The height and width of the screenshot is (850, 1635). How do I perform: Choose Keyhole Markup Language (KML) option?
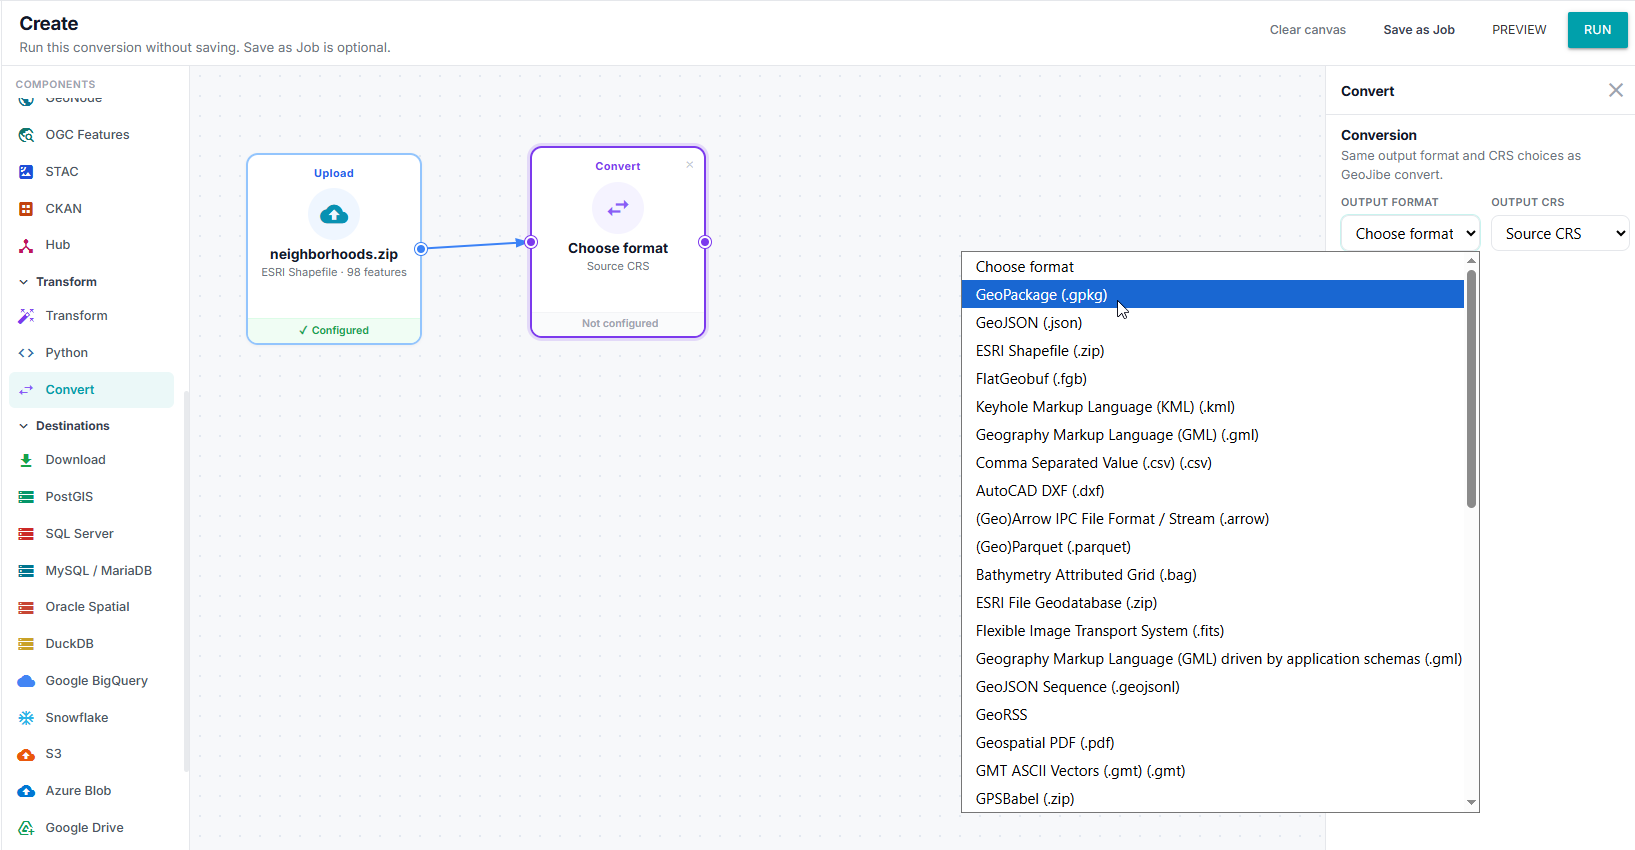(1212, 407)
